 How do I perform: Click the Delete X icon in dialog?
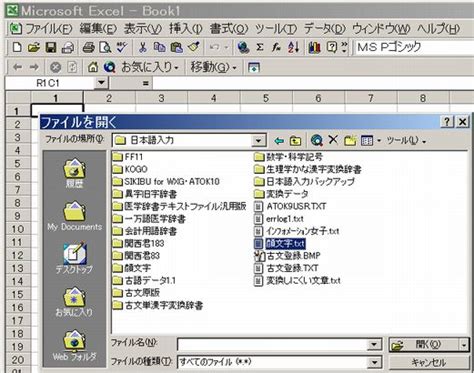[333, 140]
